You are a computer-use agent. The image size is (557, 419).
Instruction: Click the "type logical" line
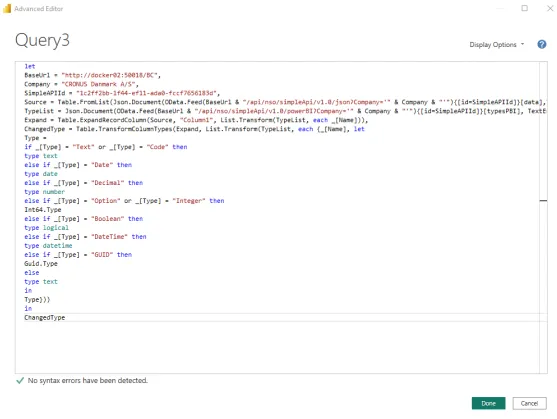(46, 228)
